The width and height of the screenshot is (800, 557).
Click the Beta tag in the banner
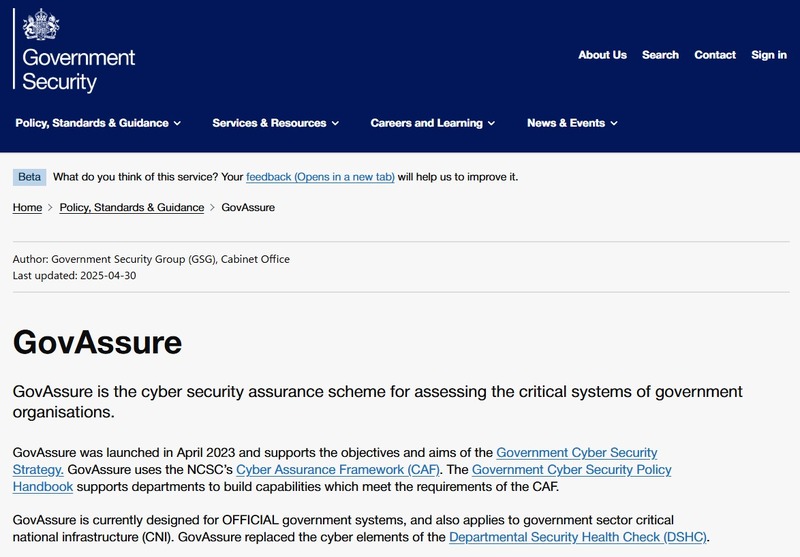[x=30, y=177]
